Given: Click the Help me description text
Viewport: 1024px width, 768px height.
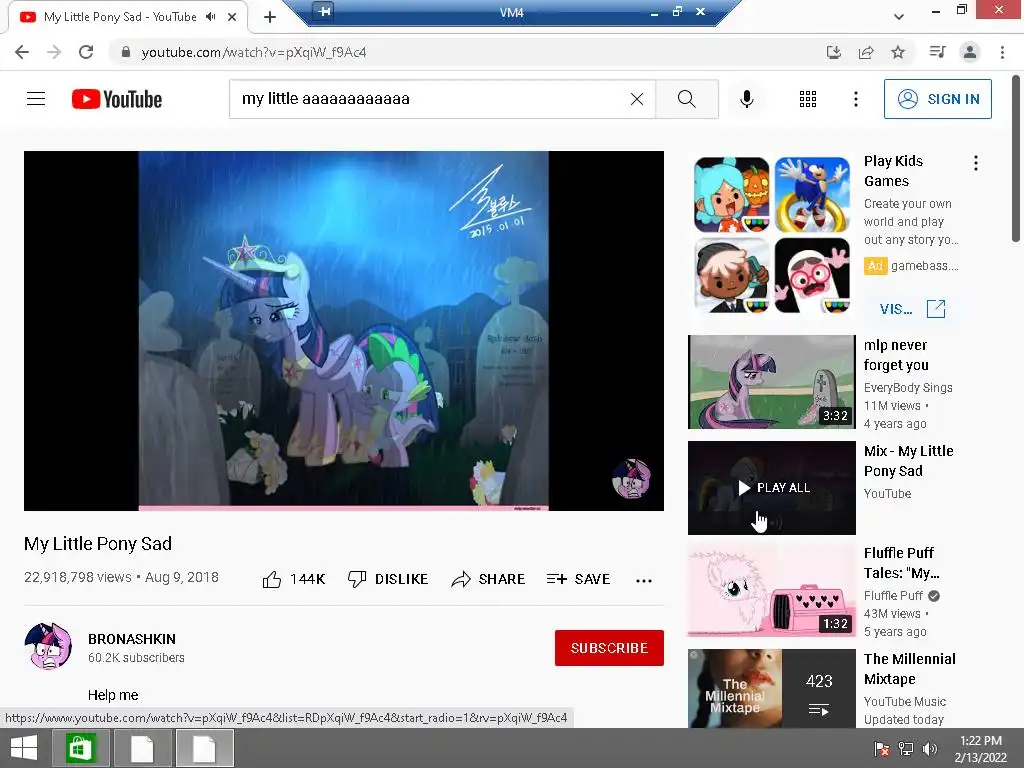Looking at the screenshot, I should click(x=113, y=695).
